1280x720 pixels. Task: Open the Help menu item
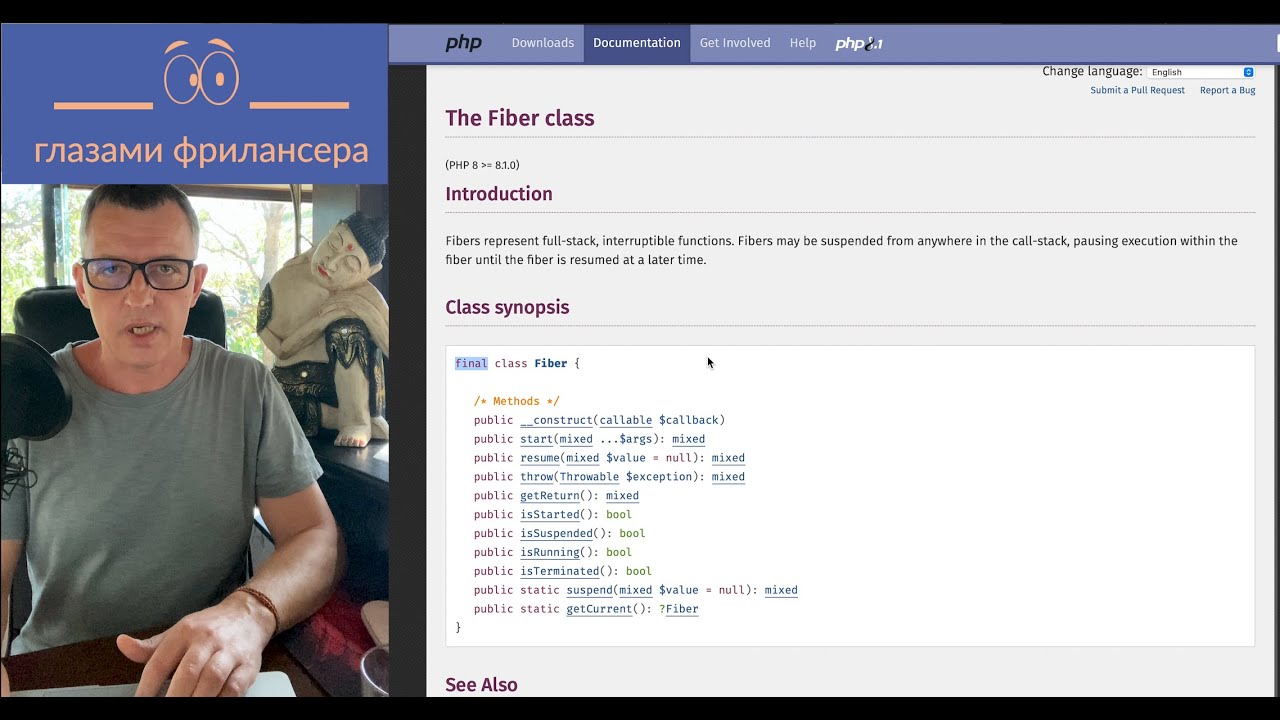[803, 43]
